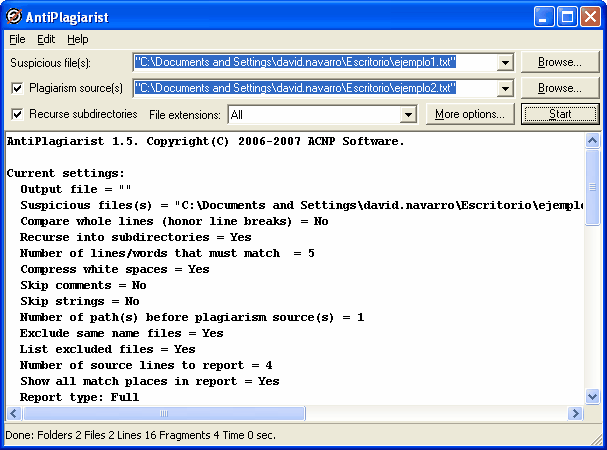607x450 pixels.
Task: Maximize the AntiPlagiarist window
Action: 567,17
